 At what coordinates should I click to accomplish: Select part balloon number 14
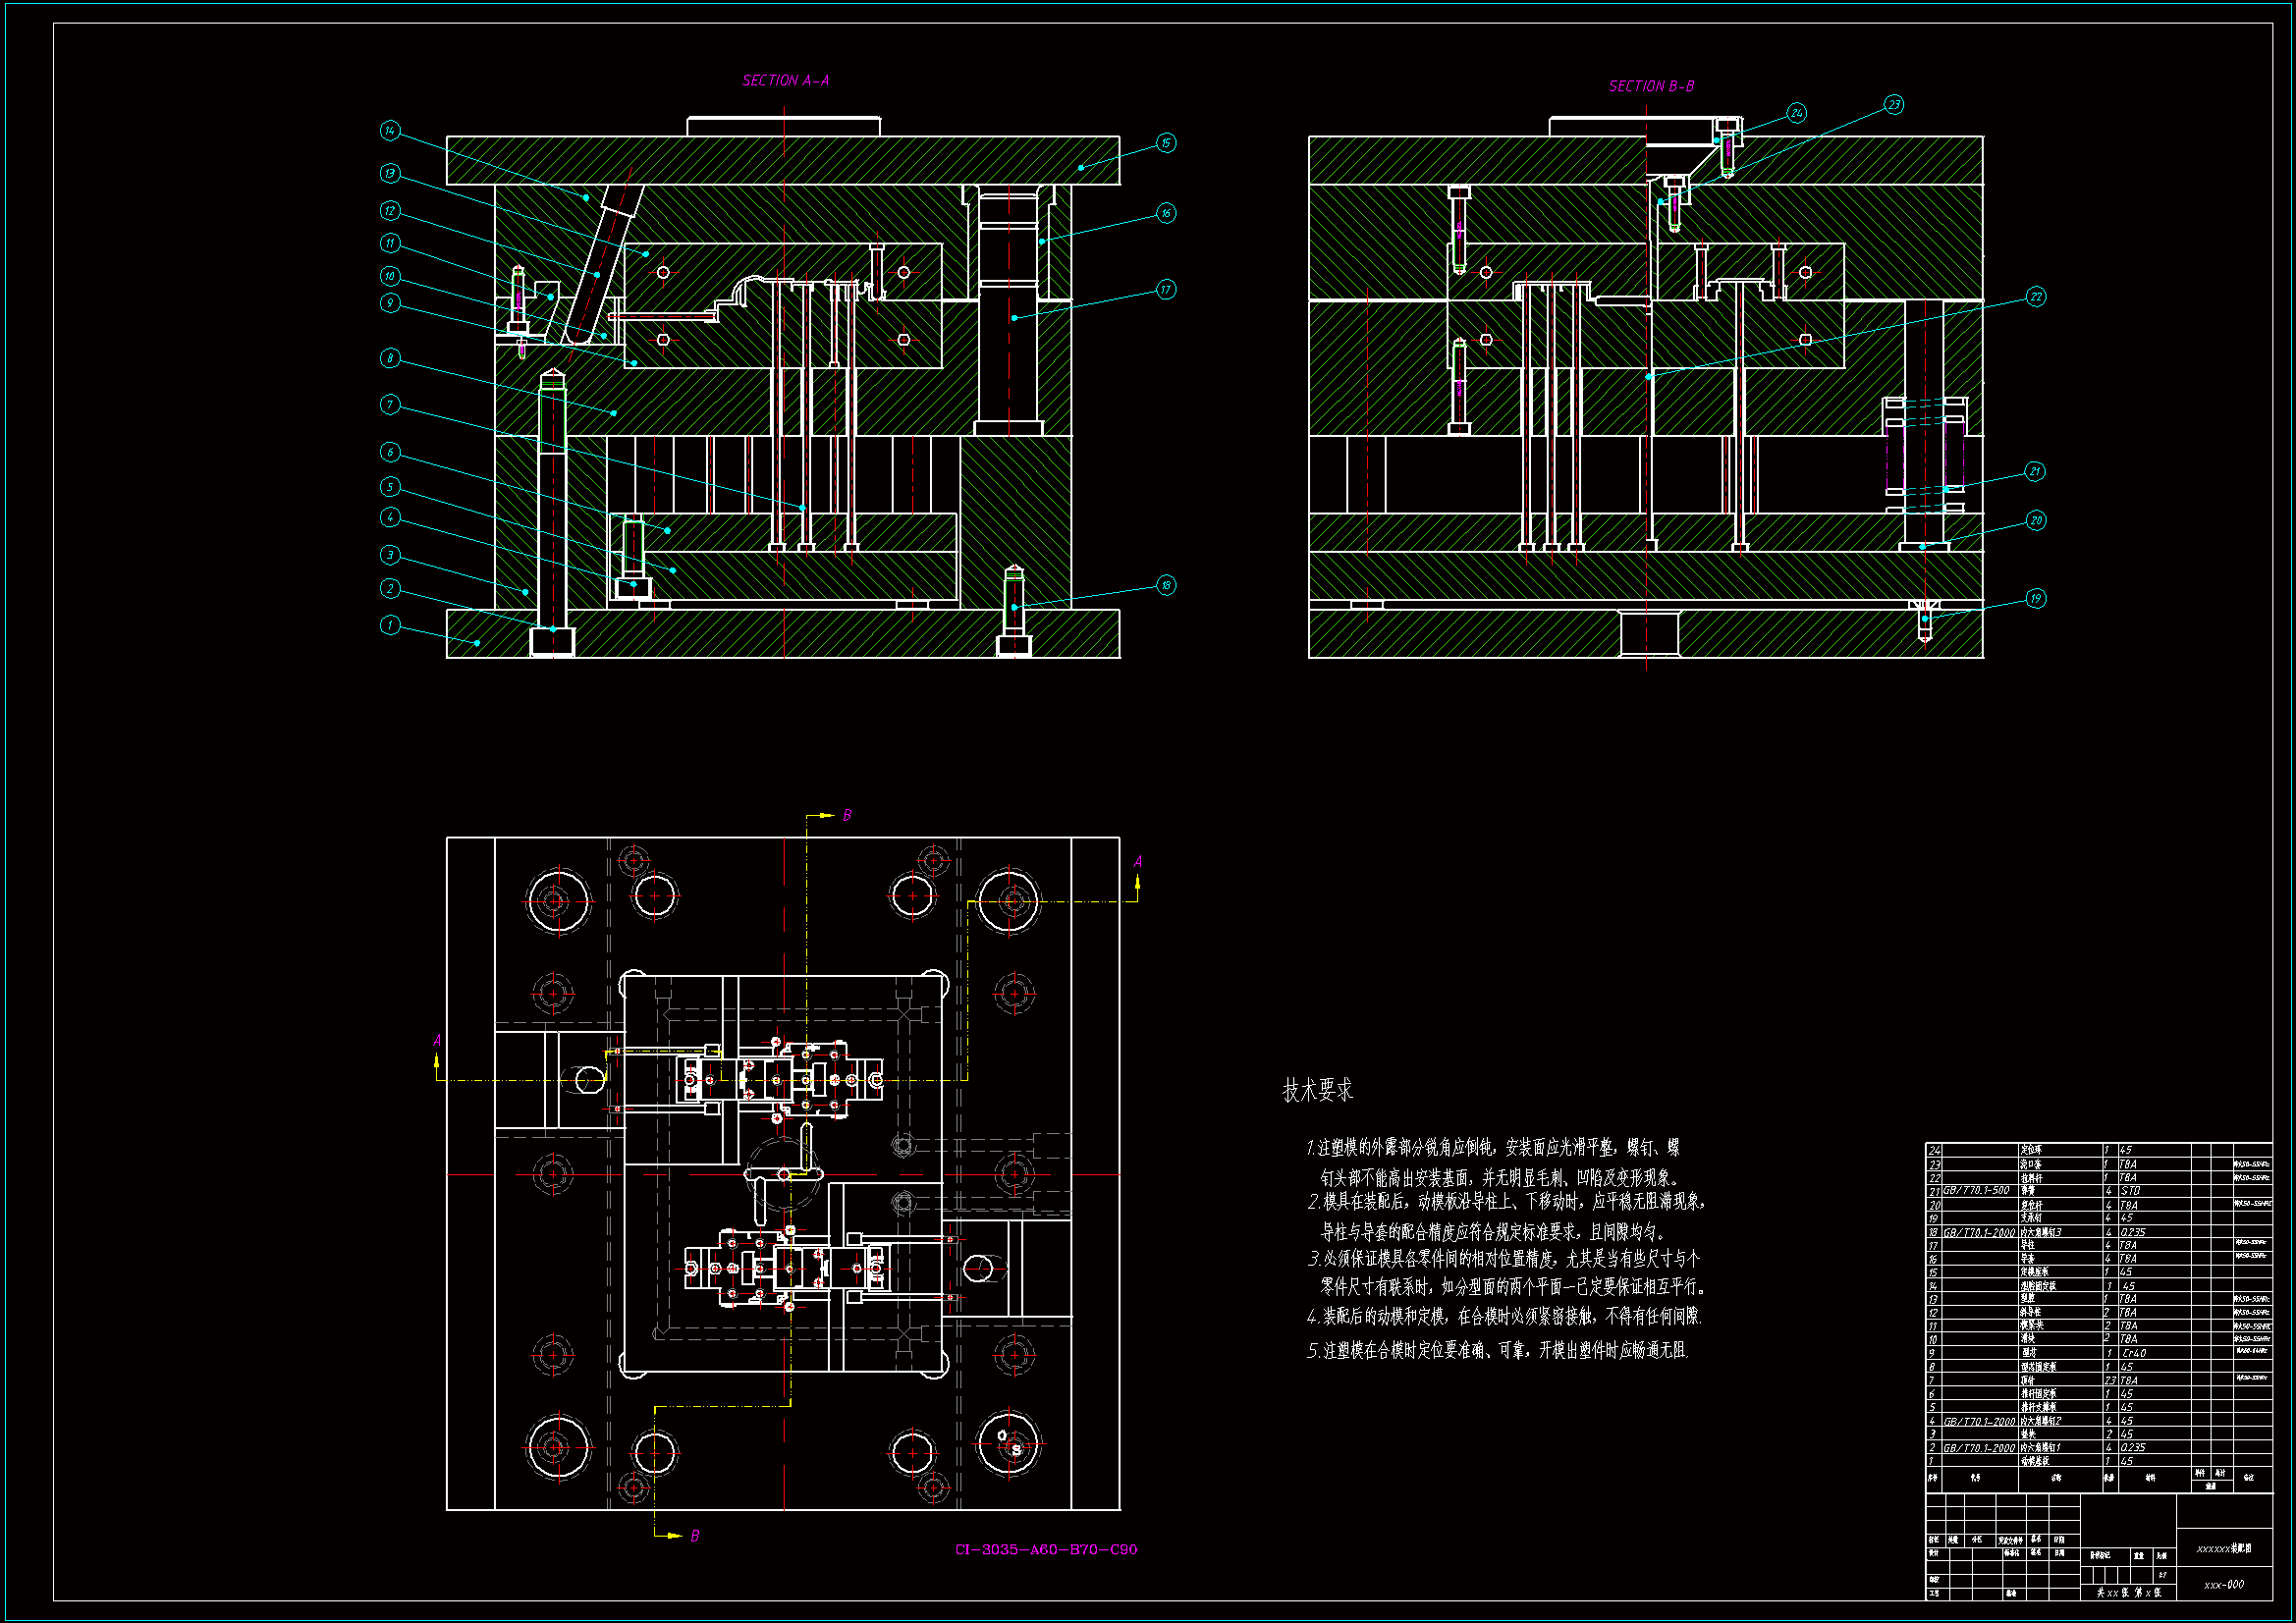click(x=390, y=131)
